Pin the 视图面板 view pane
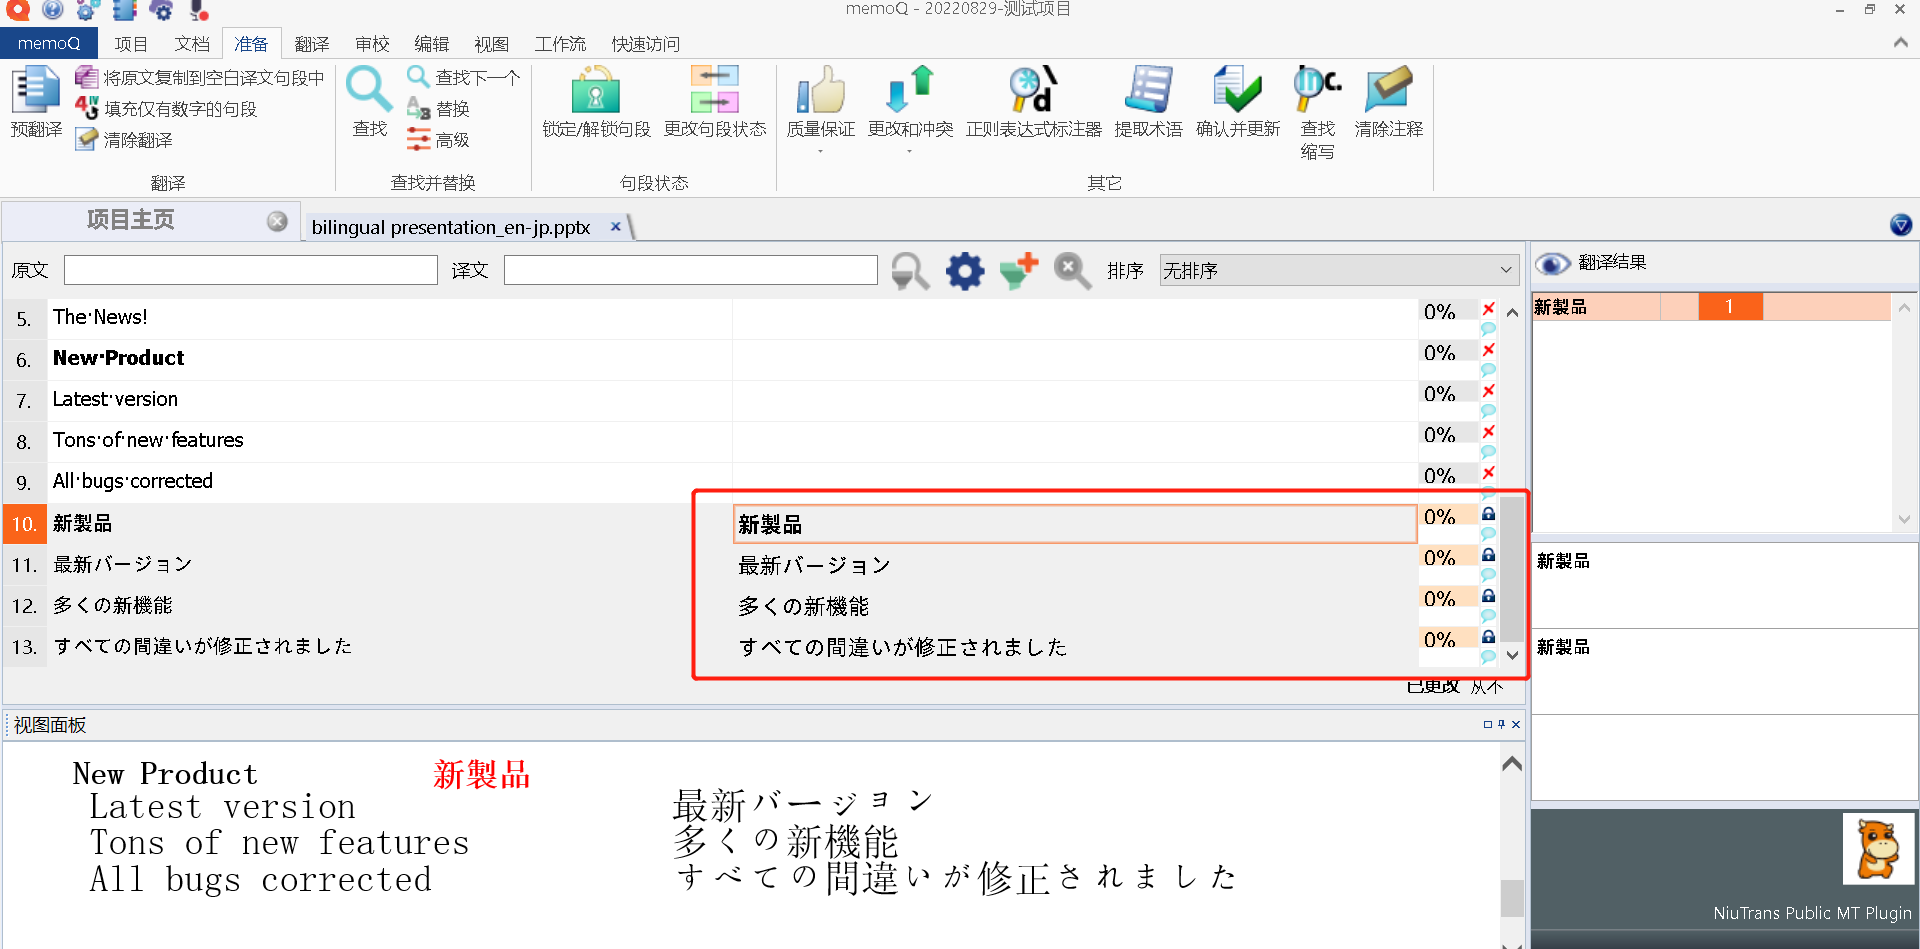Image resolution: width=1920 pixels, height=949 pixels. coord(1501,724)
